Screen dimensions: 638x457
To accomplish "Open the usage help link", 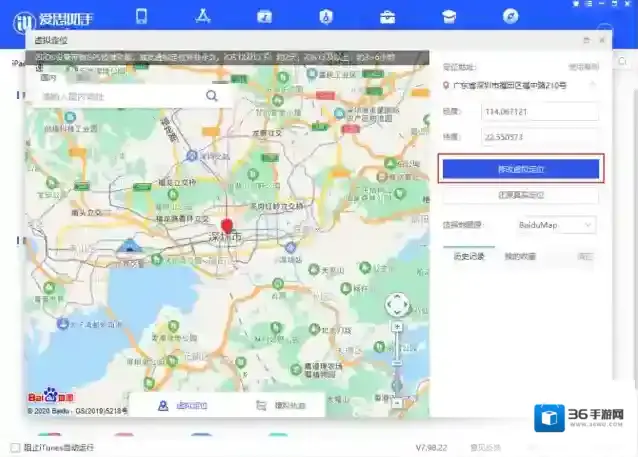I will tap(583, 67).
